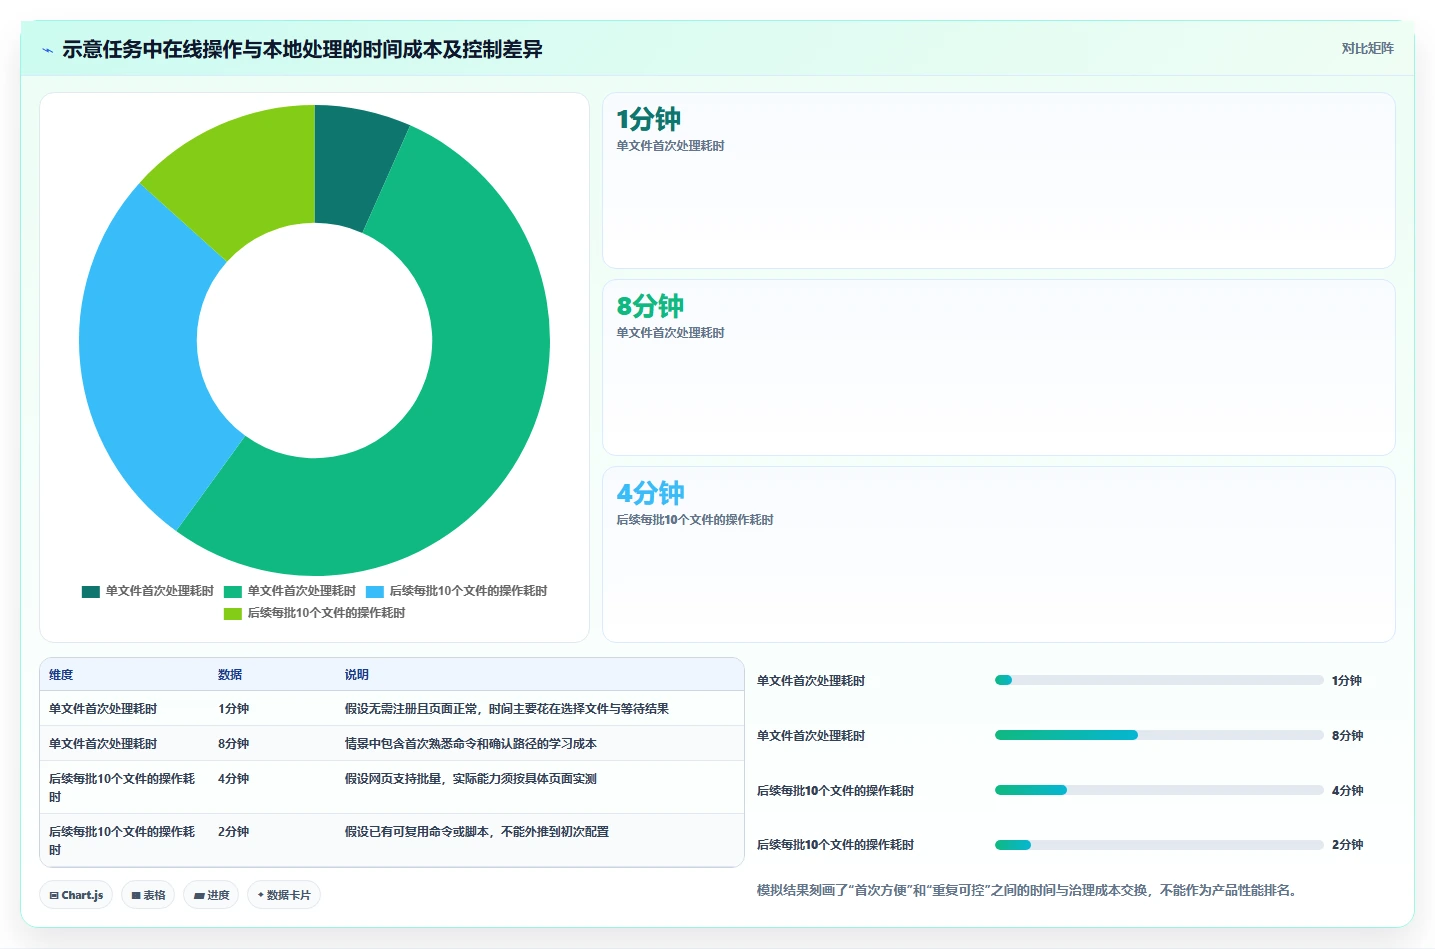
Task: Click the description starting 假设网页支持批量
Action: pos(471,778)
